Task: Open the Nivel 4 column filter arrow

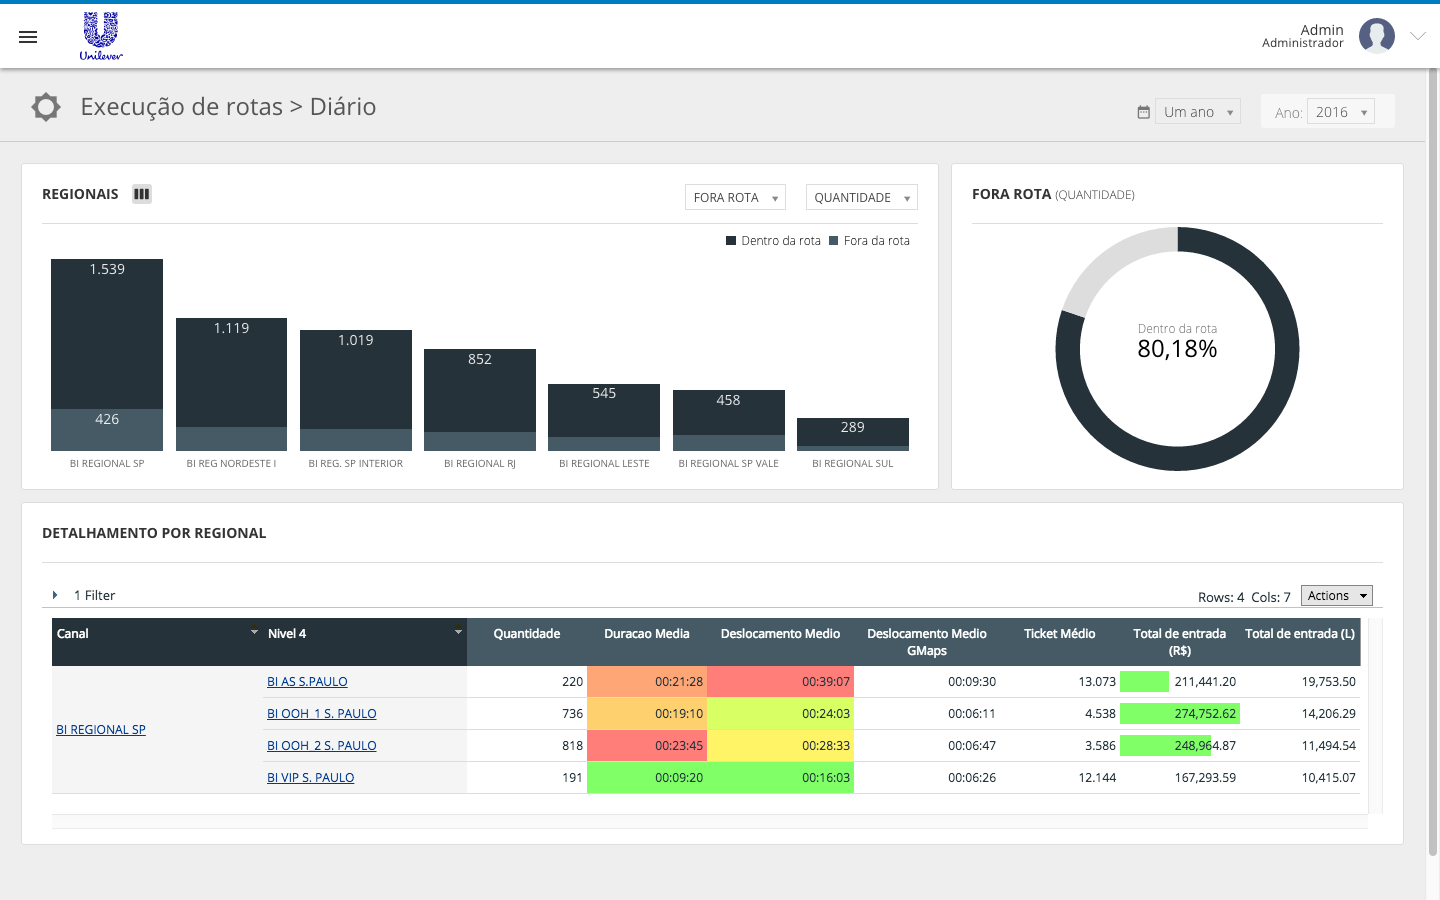Action: pyautogui.click(x=459, y=632)
